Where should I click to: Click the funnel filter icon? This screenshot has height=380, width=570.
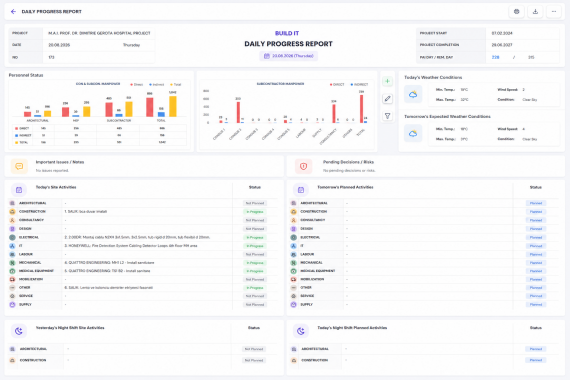[x=388, y=116]
